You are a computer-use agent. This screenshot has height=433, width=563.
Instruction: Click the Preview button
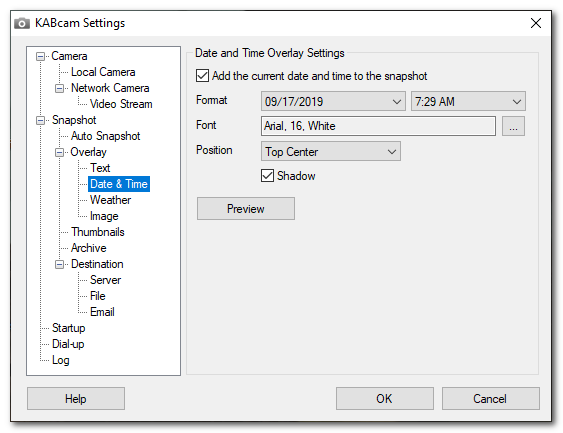246,209
